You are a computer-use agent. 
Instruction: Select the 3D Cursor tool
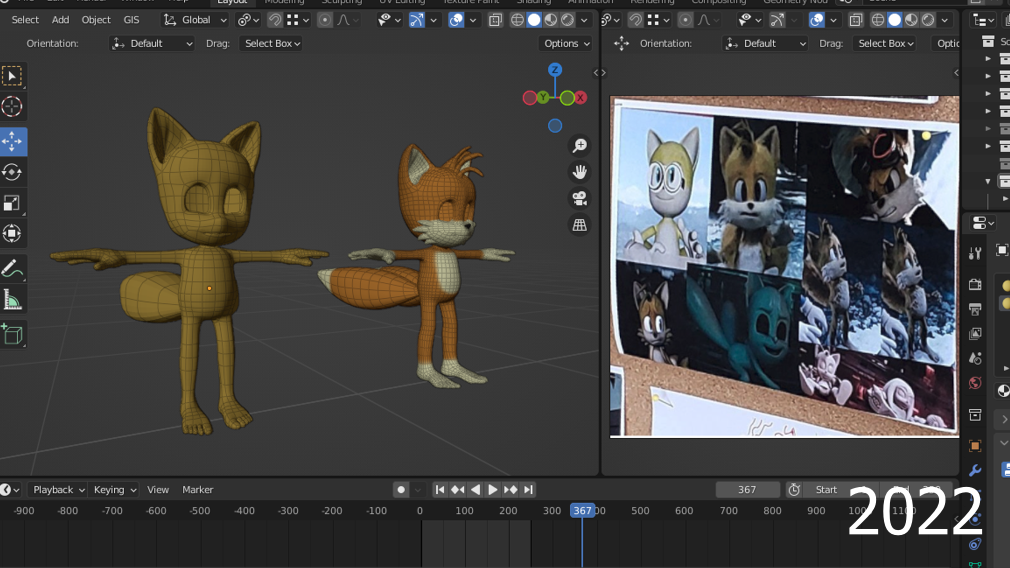tap(13, 107)
